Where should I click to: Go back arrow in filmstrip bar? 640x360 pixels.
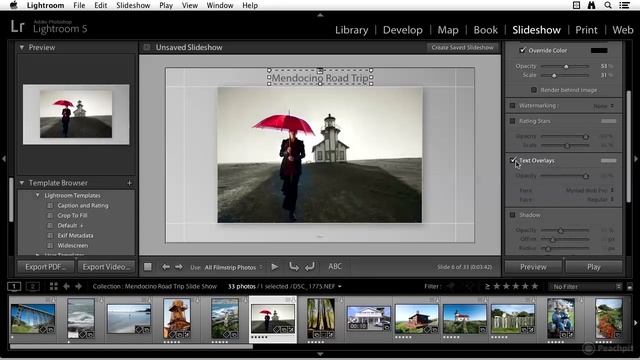[66, 287]
